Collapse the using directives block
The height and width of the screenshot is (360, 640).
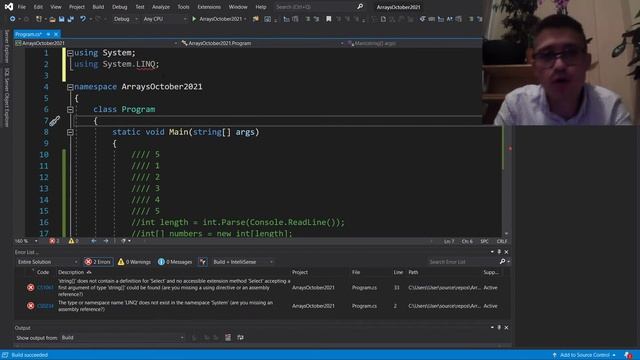[x=70, y=53]
